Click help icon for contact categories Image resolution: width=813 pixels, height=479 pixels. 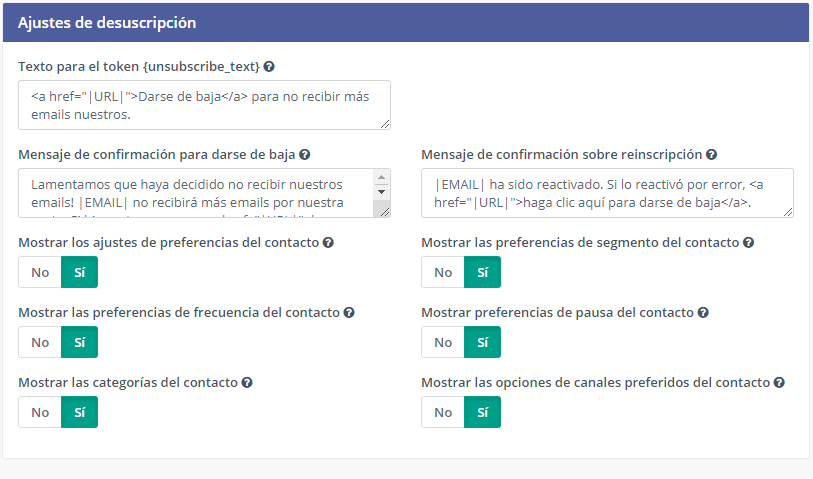[x=246, y=382]
